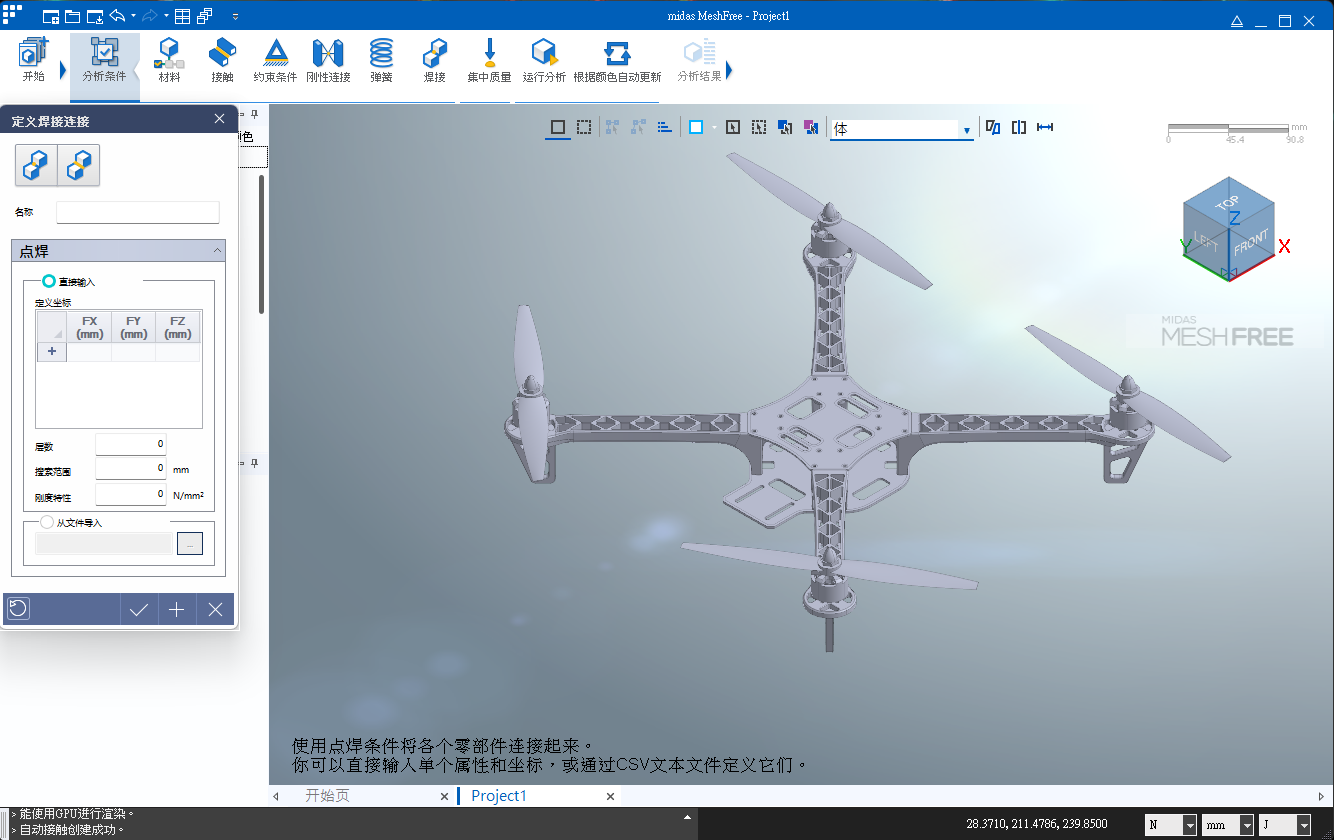Expand the status message log arrow
The width and height of the screenshot is (1334, 840).
(687, 818)
